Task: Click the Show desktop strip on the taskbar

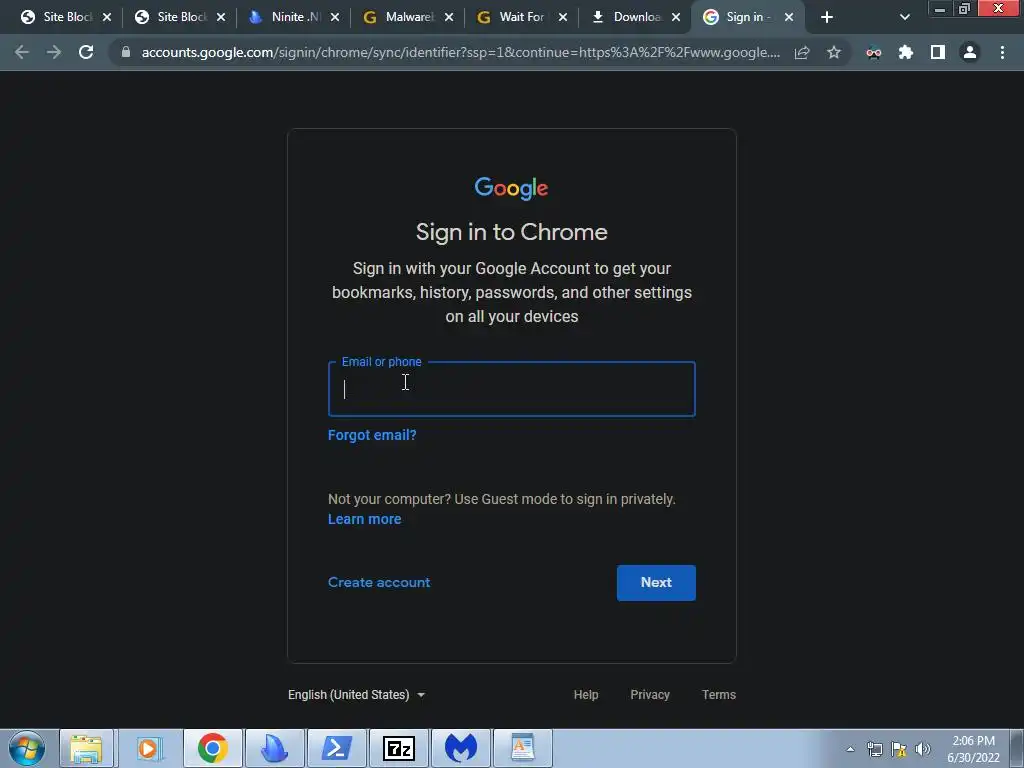Action: click(1017, 748)
